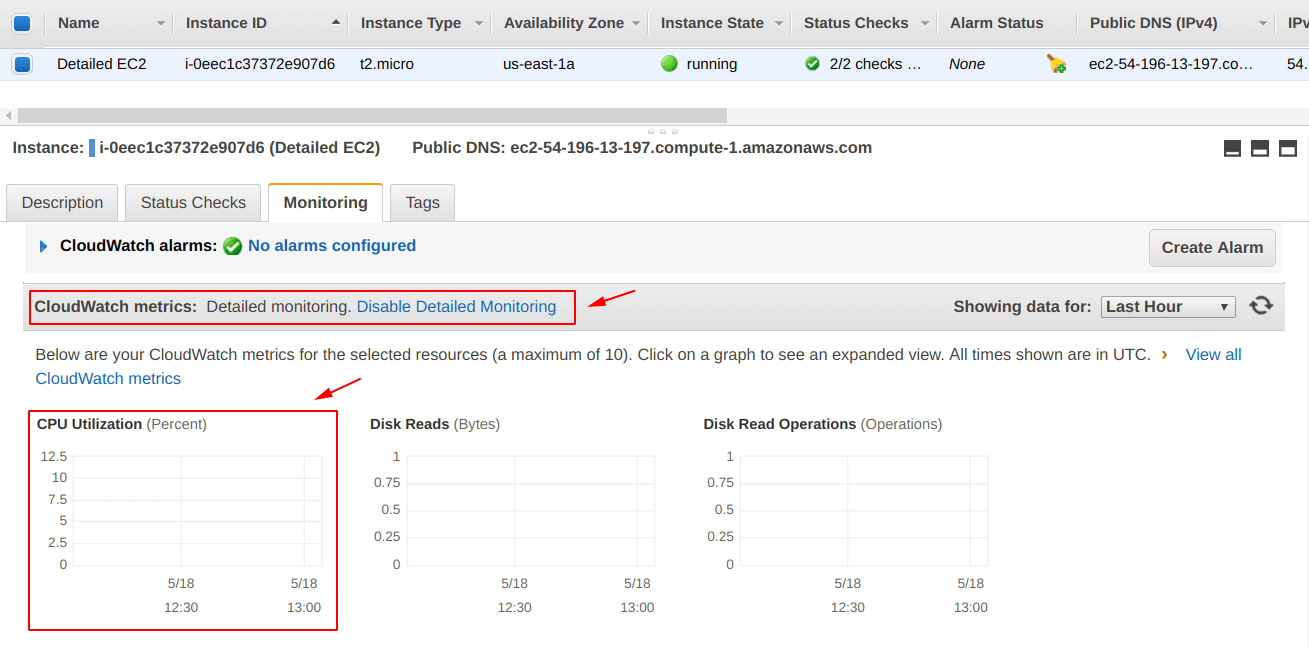Open the Status Checks tab
The image size is (1309, 647).
(193, 203)
